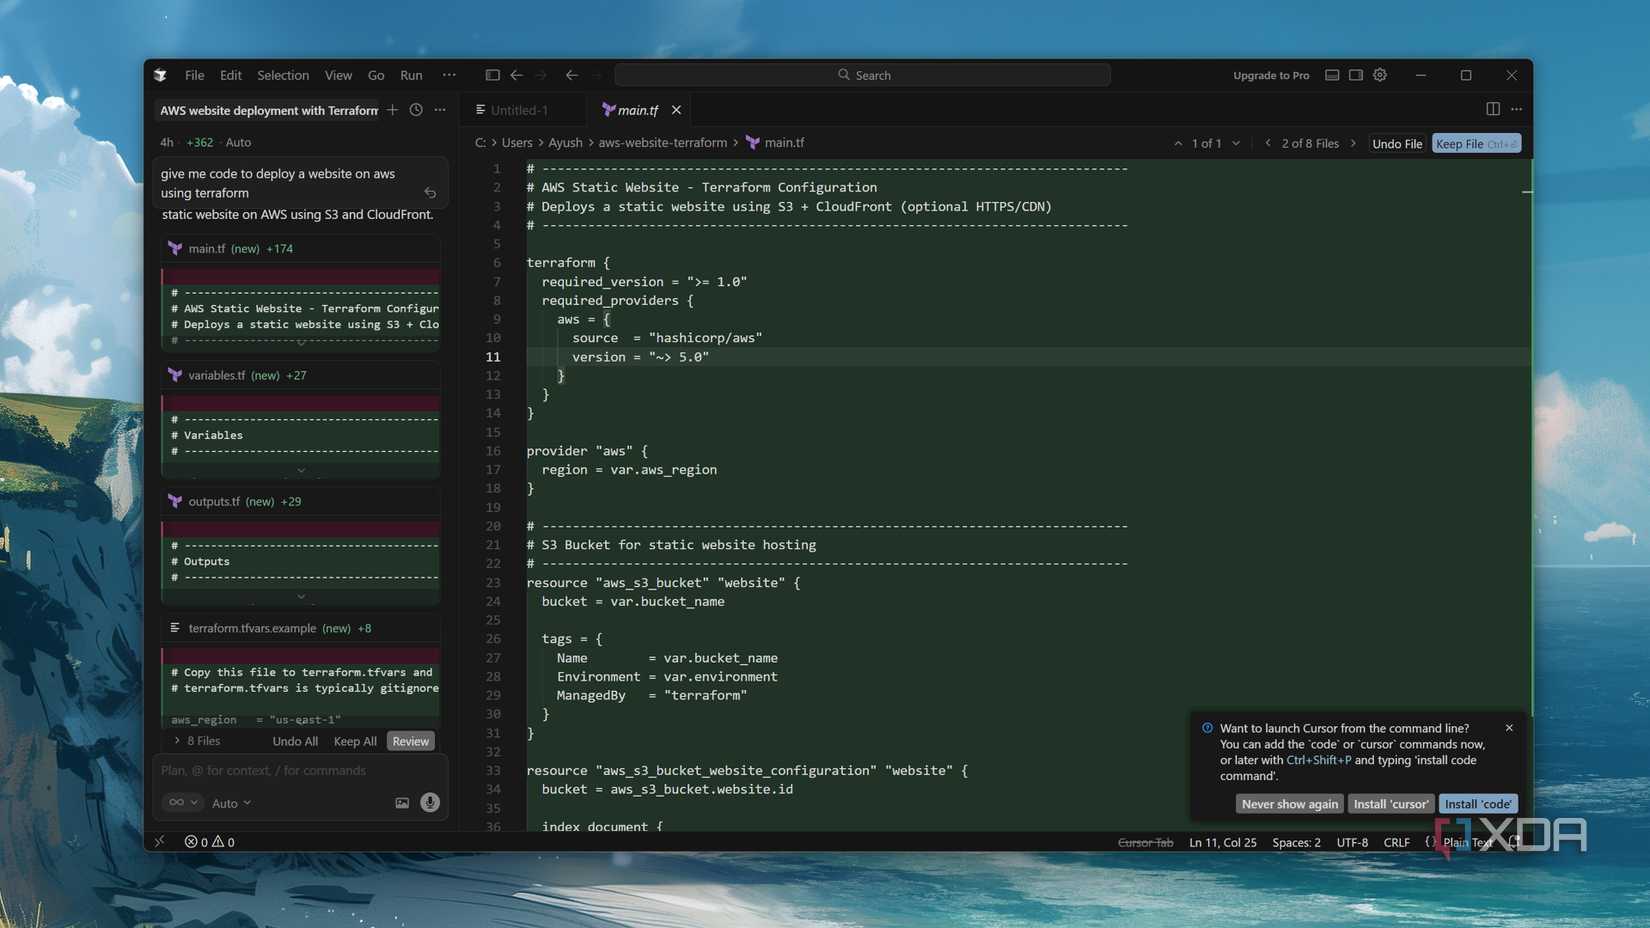This screenshot has height=928, width=1650.
Task: Attach an image using the image icon
Action: [402, 802]
